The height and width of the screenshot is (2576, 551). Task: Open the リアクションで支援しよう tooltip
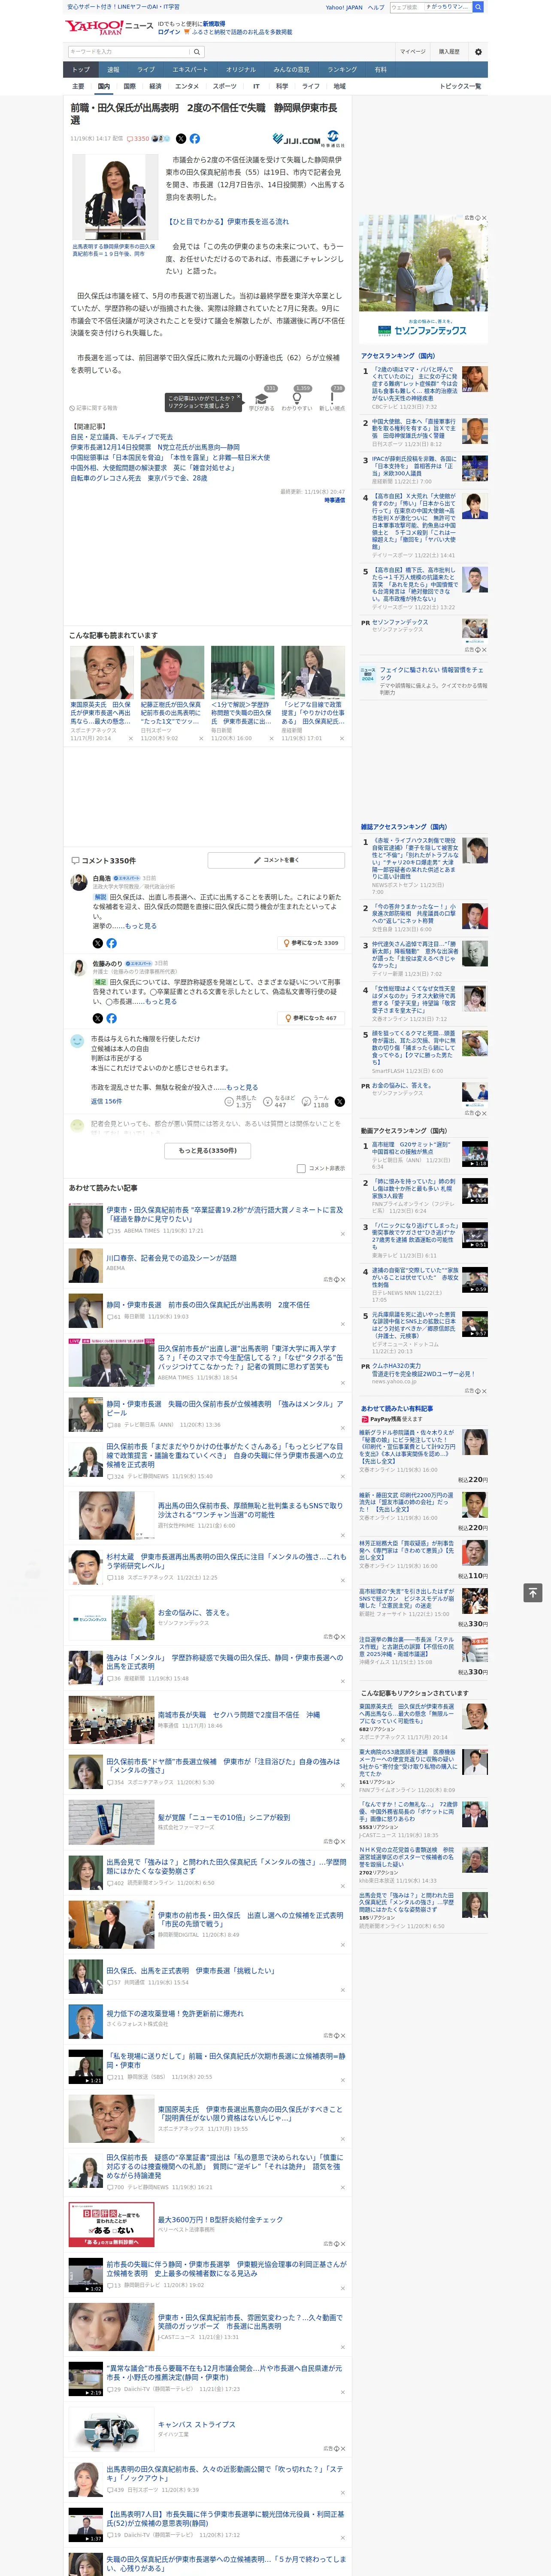[203, 402]
